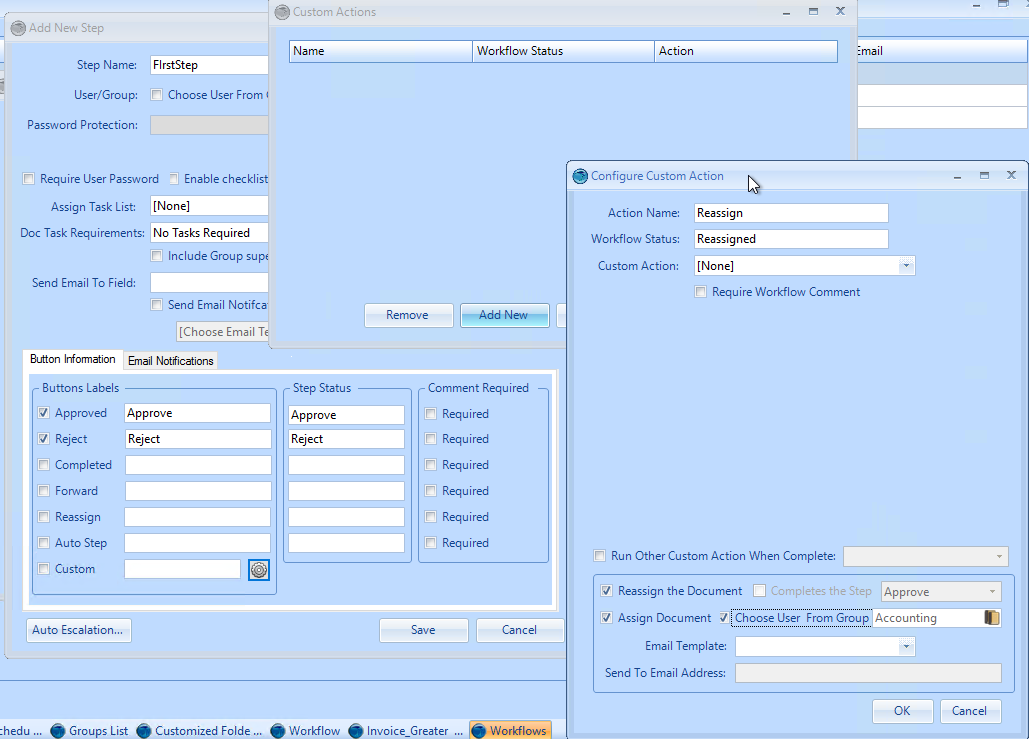Click Configure Custom Action title icon

pyautogui.click(x=580, y=176)
